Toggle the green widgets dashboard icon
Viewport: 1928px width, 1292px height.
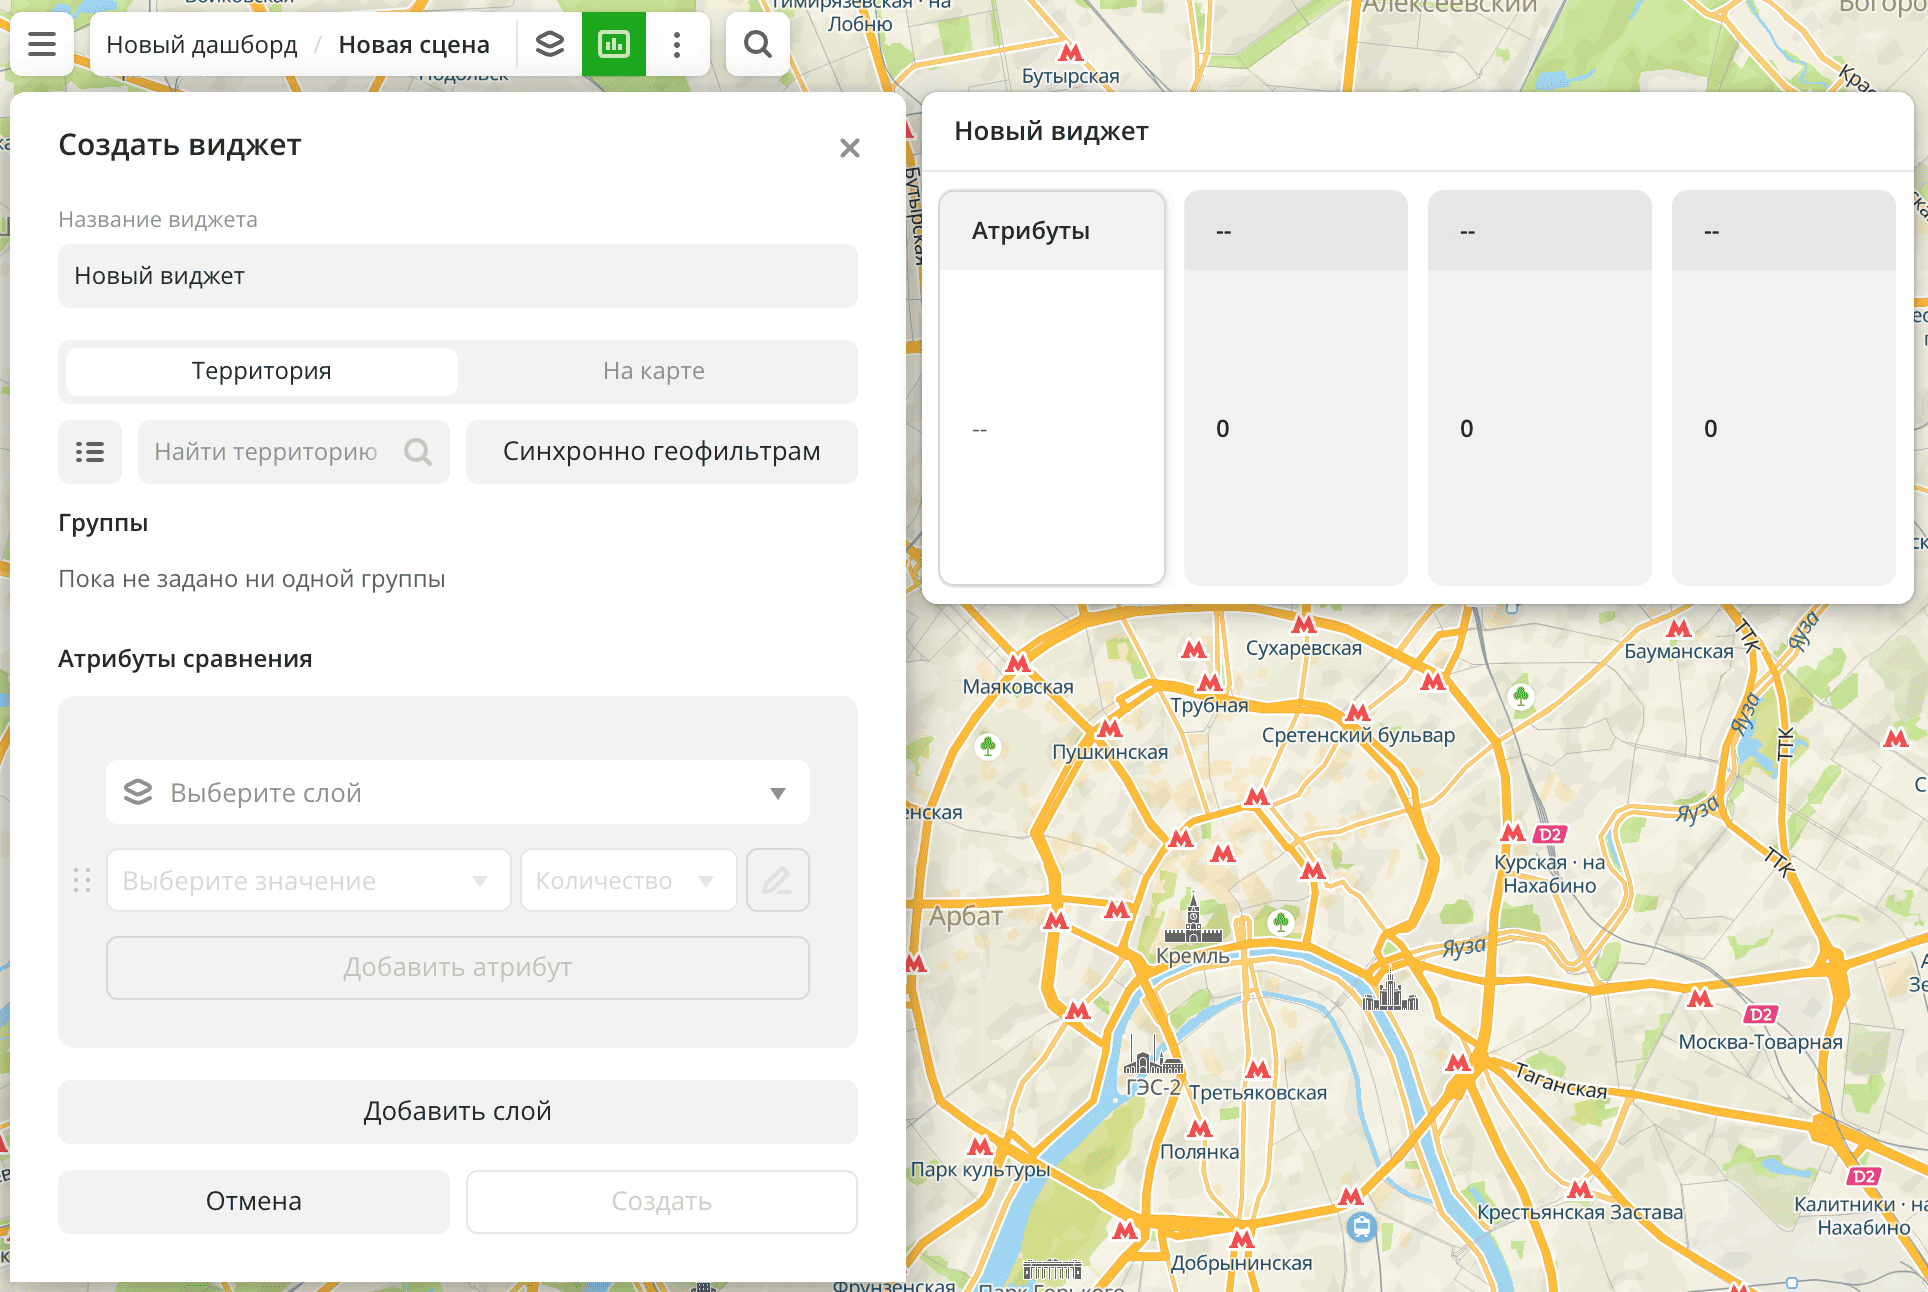point(614,44)
